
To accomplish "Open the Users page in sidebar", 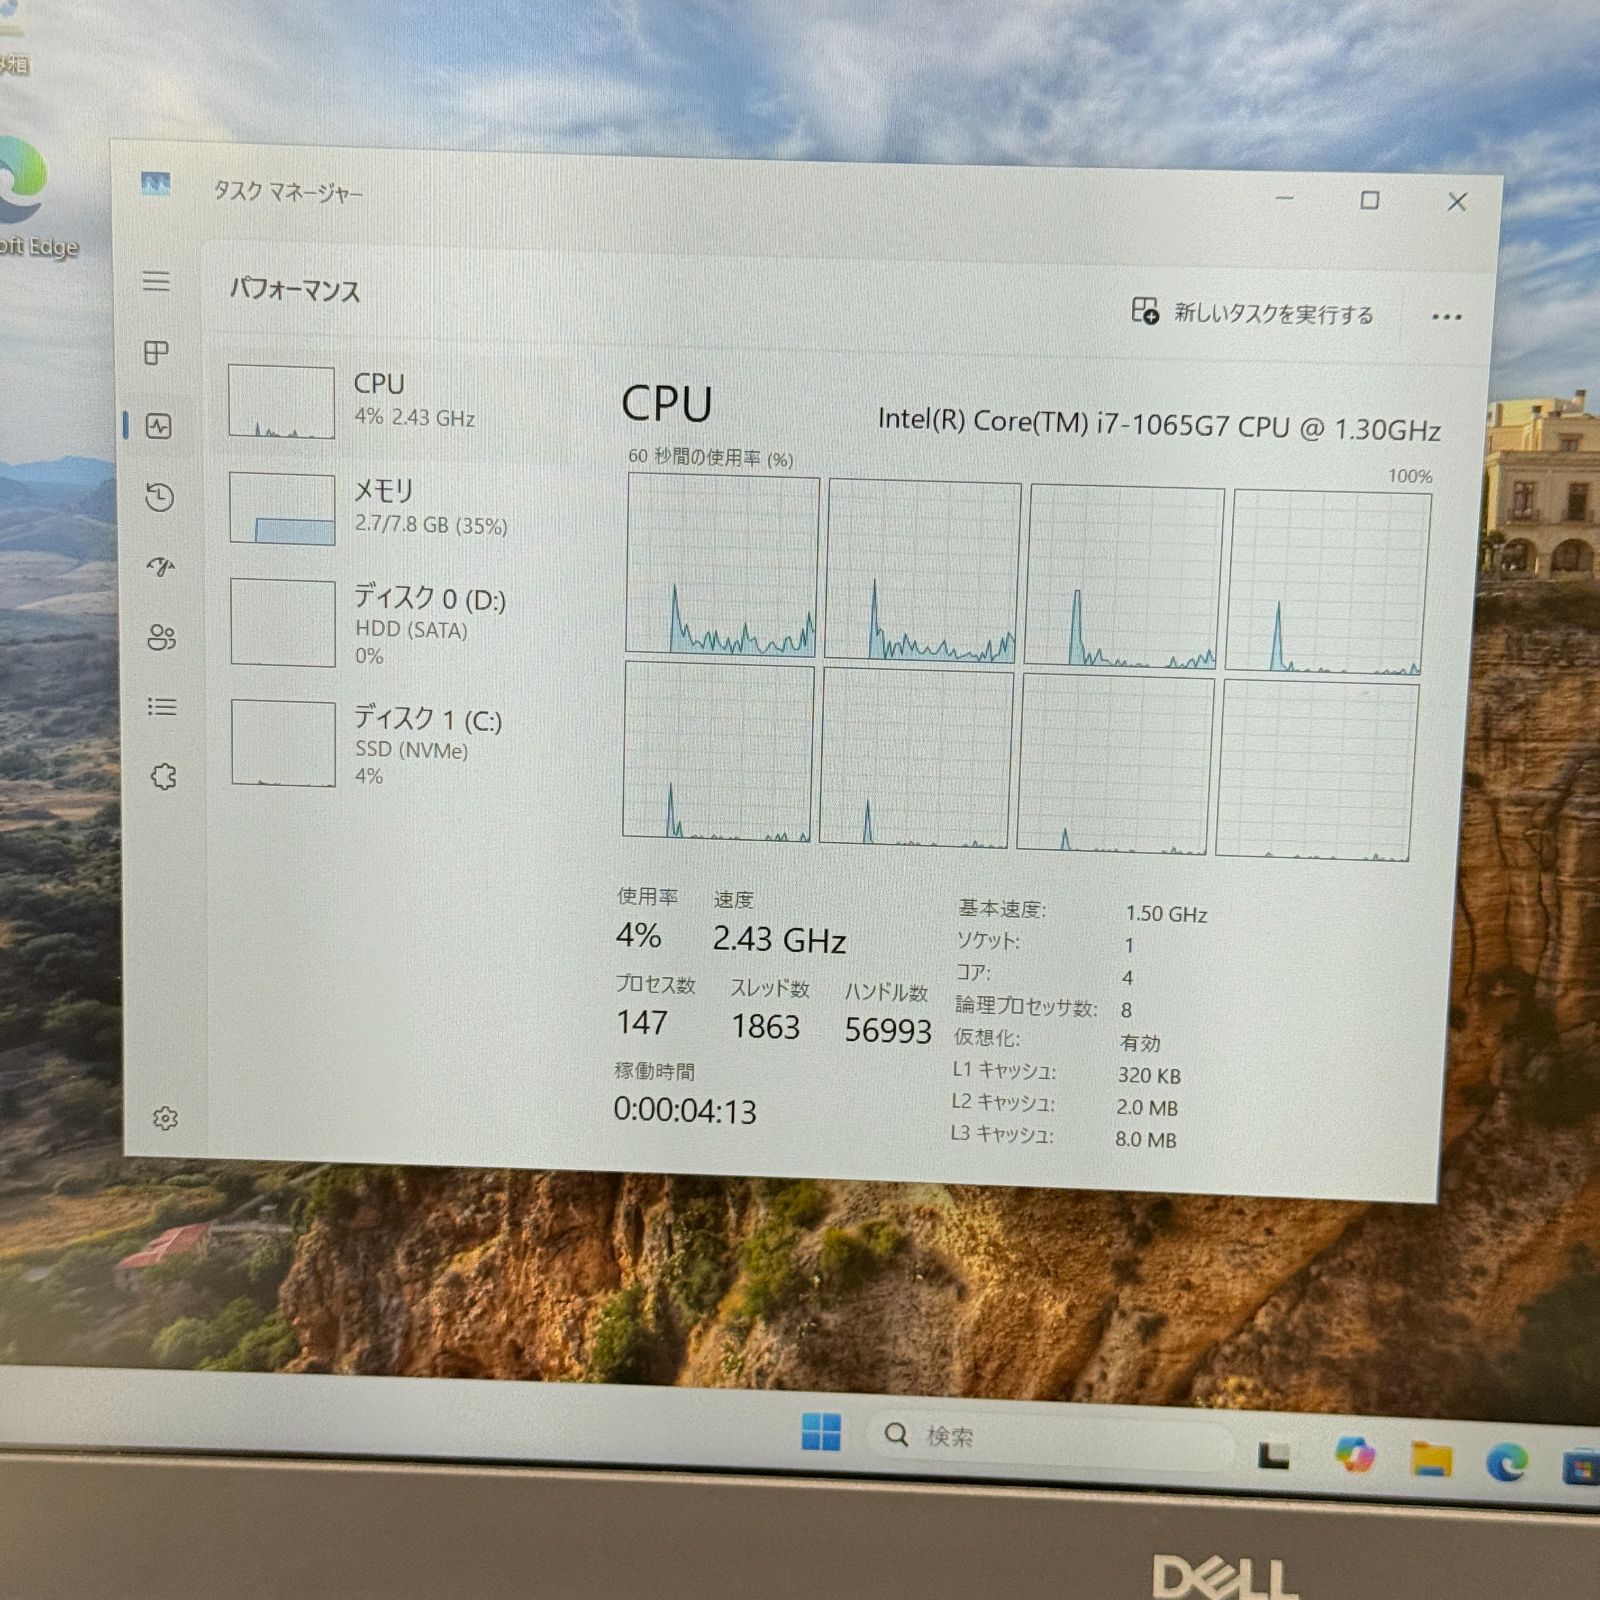I will (x=160, y=634).
